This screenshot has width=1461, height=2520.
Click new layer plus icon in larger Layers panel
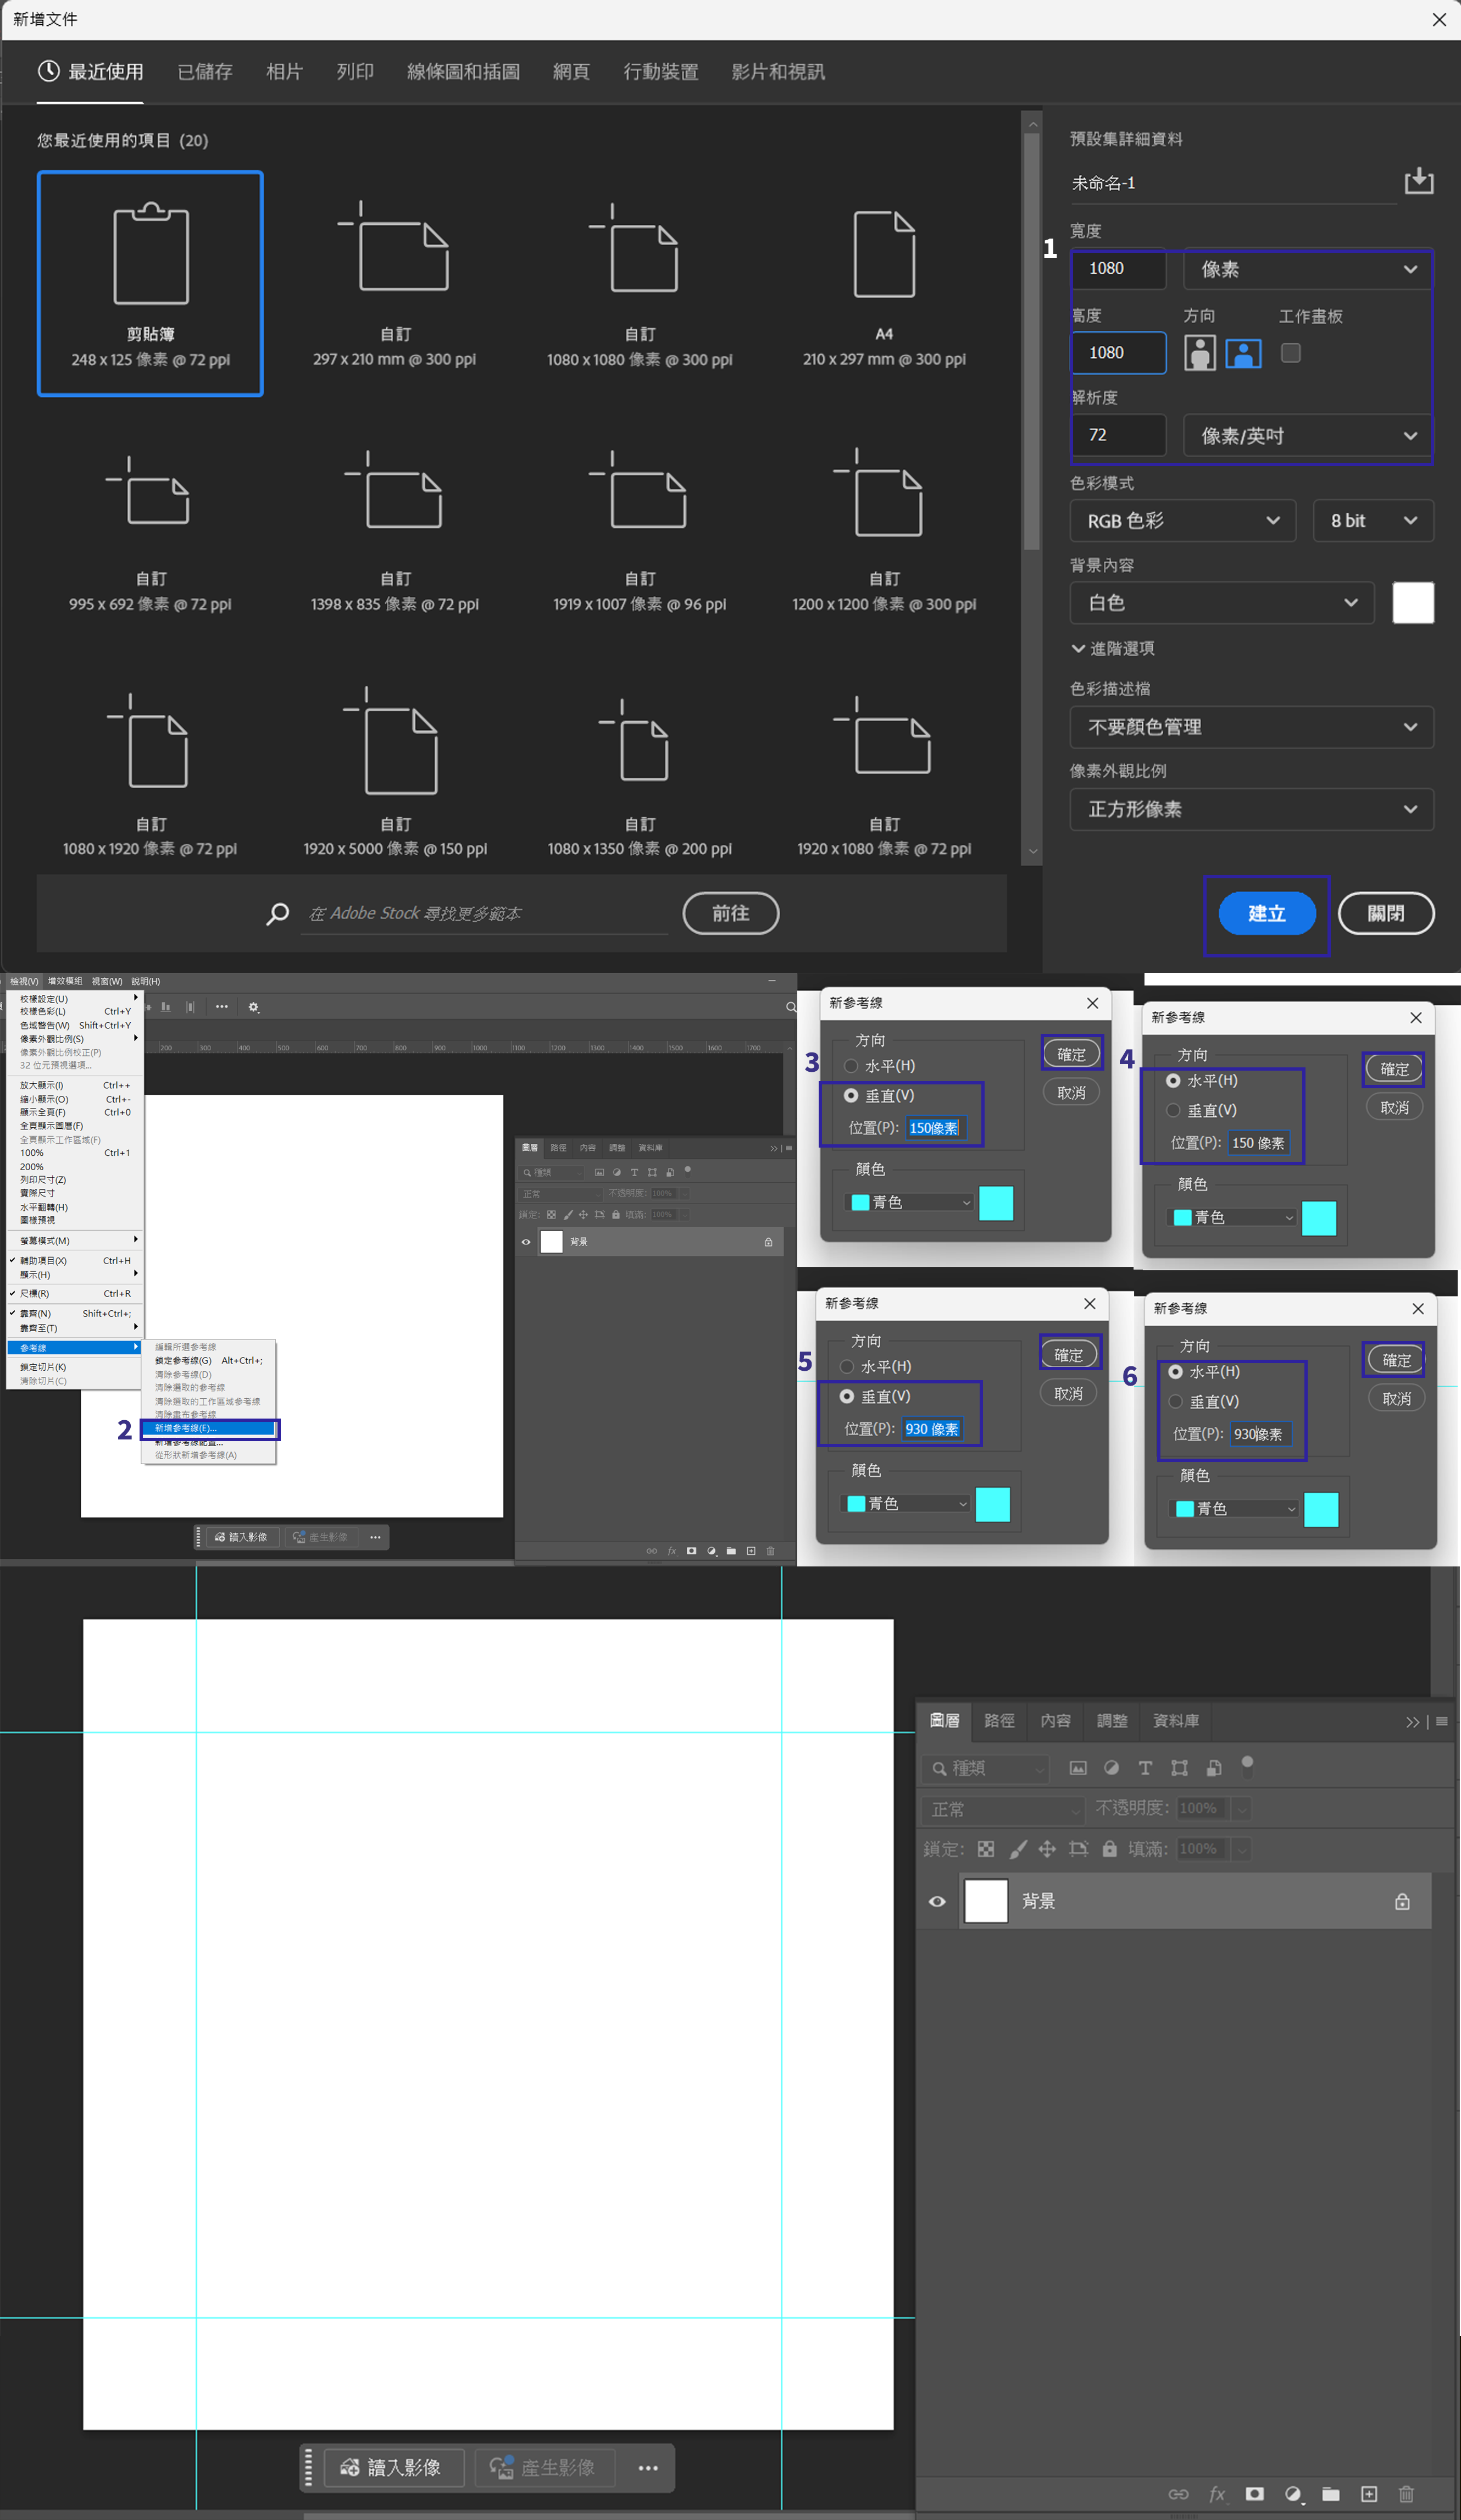pyautogui.click(x=1369, y=2494)
